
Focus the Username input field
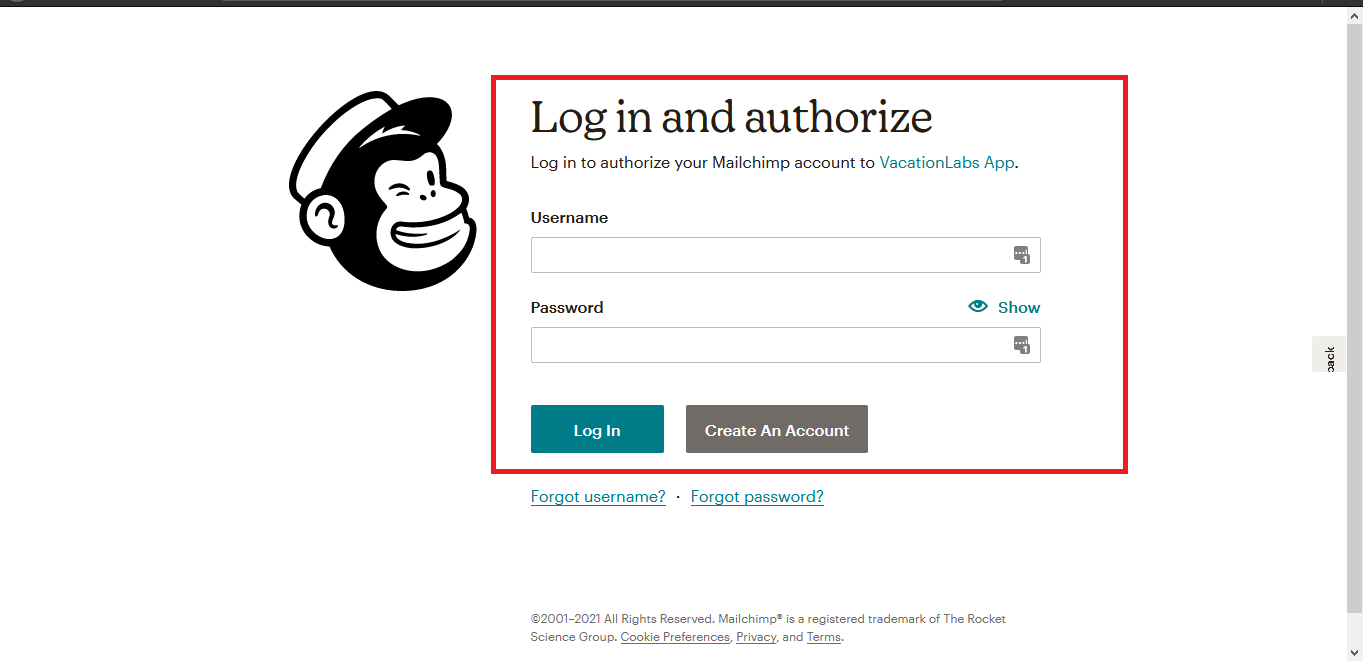coord(785,255)
